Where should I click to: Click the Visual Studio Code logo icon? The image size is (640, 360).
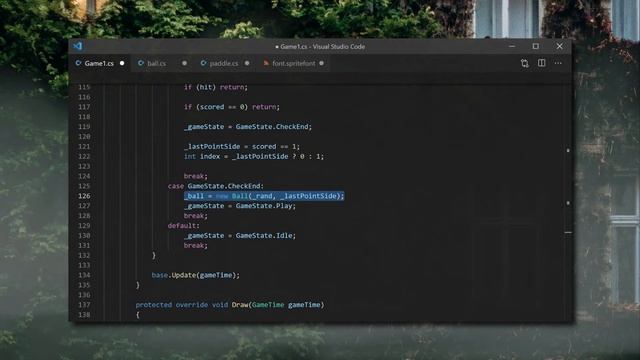(78, 46)
